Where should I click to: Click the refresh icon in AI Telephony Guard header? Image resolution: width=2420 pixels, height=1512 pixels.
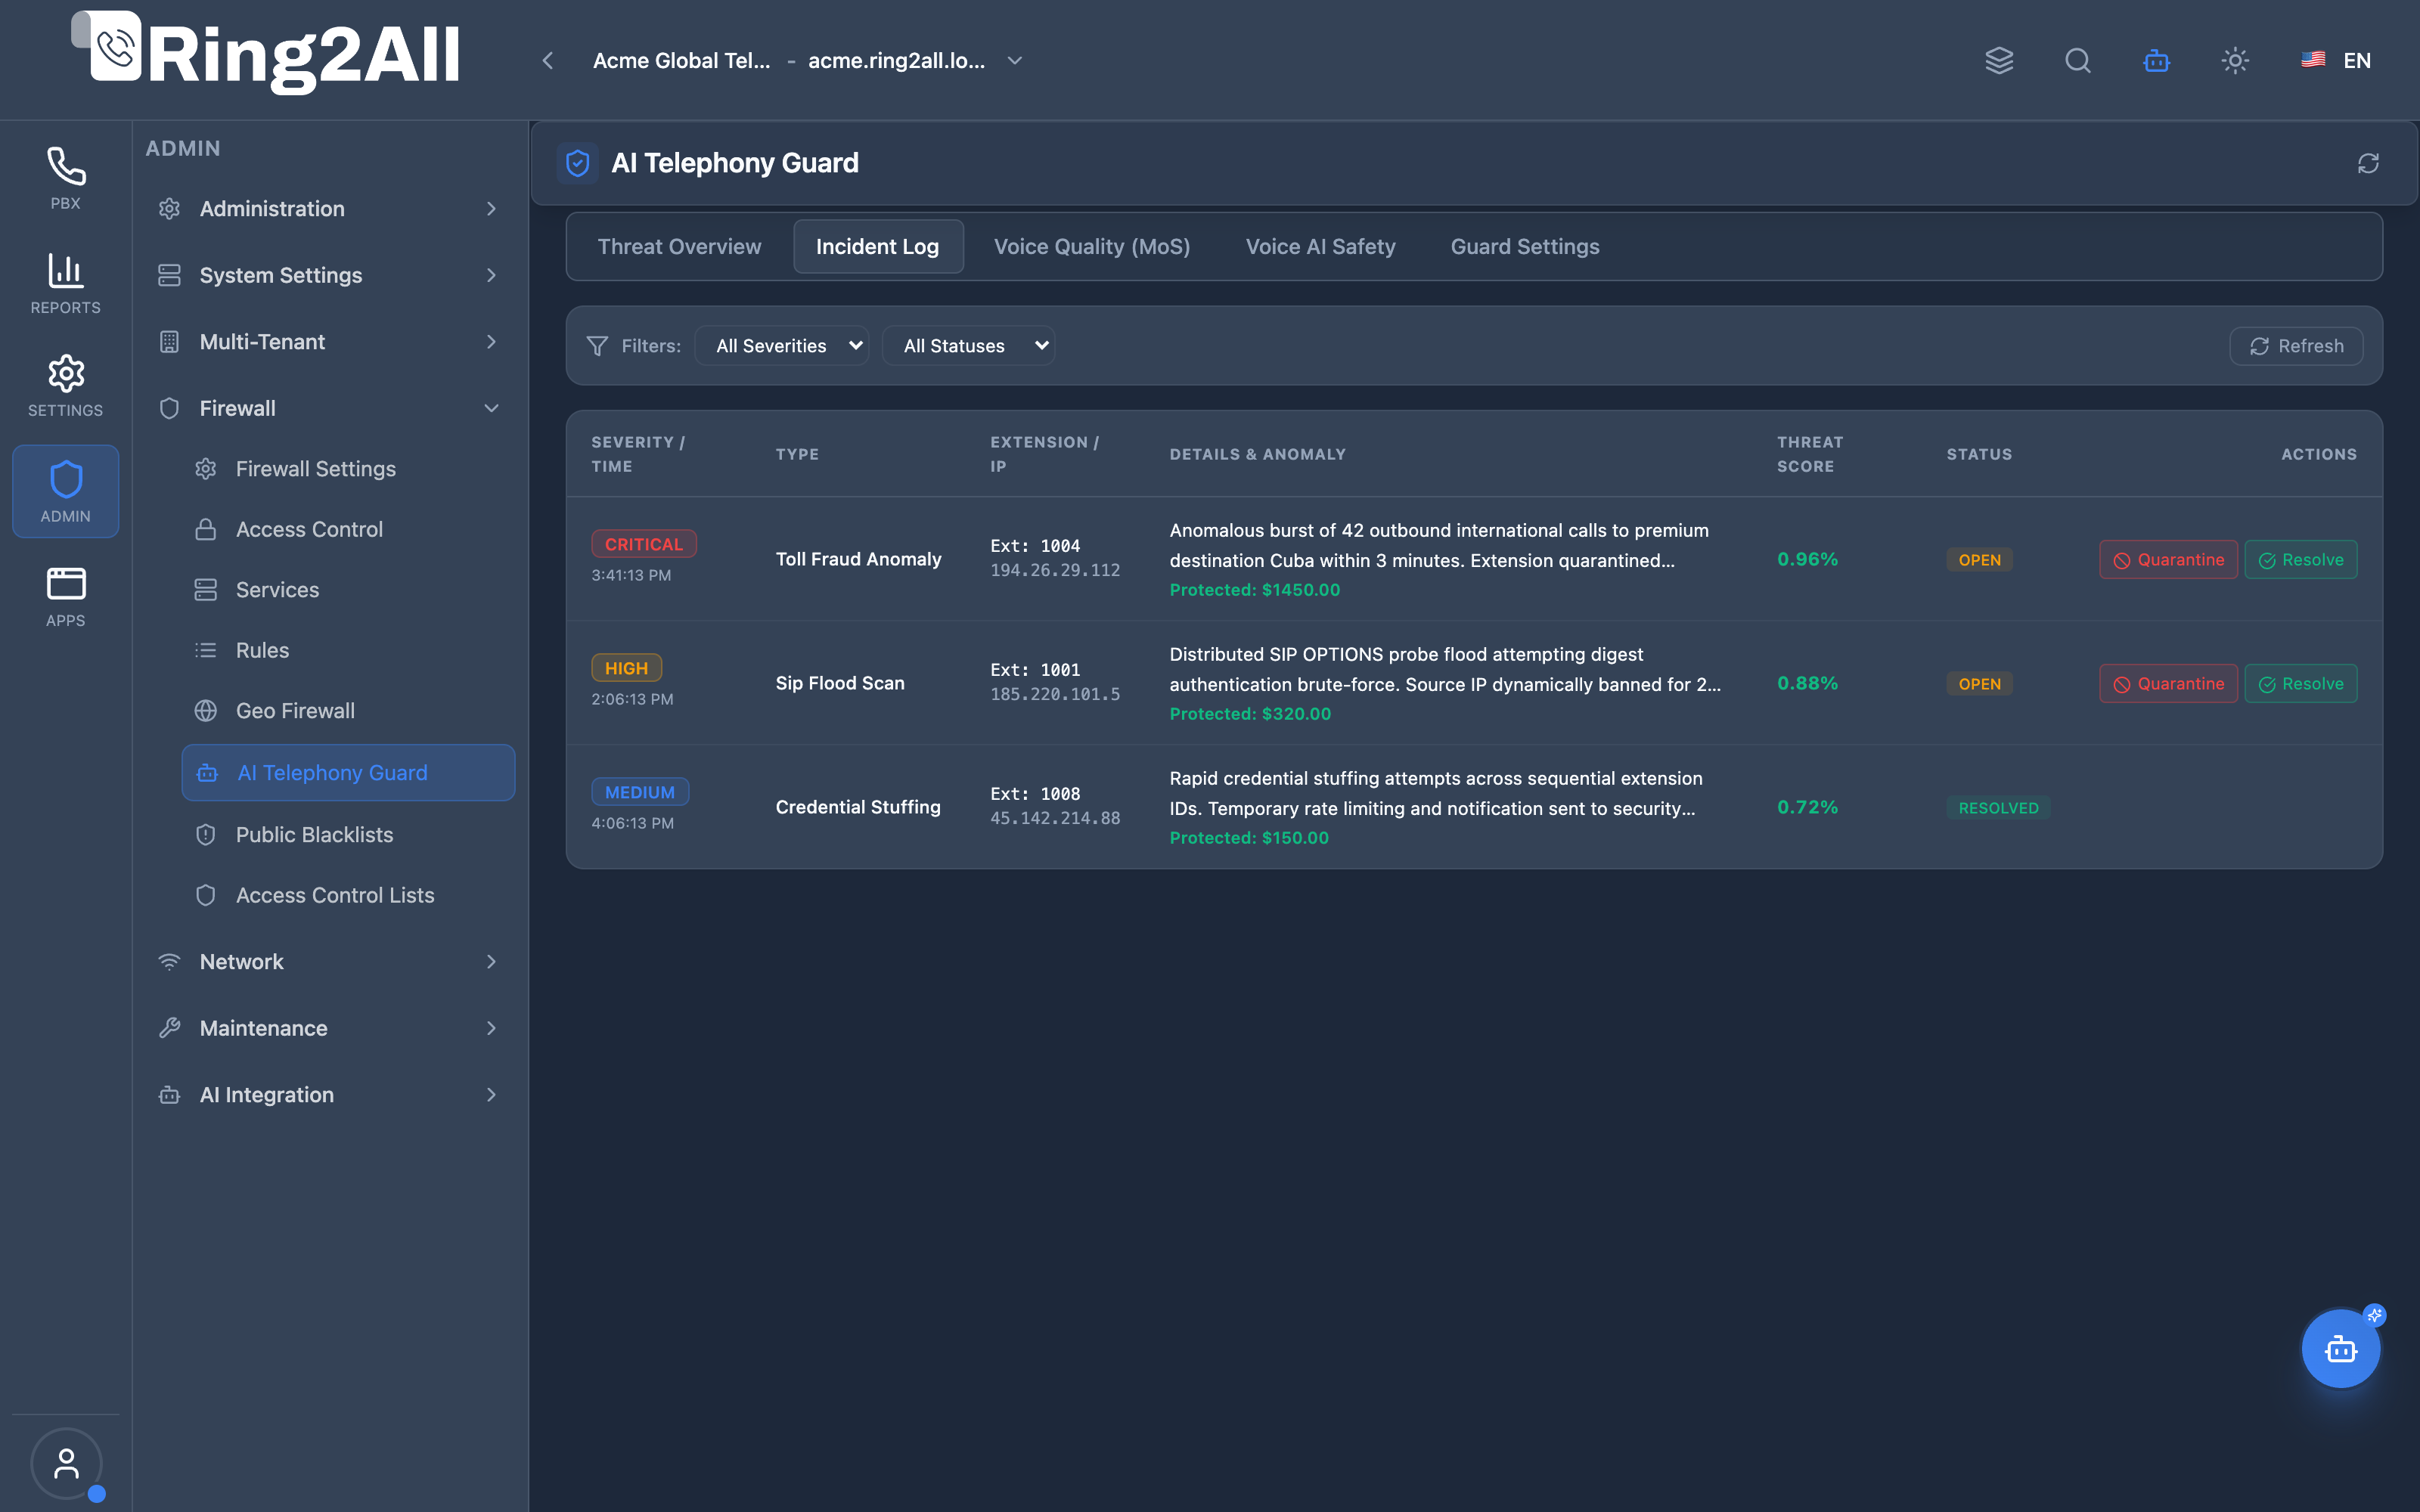(x=2368, y=163)
